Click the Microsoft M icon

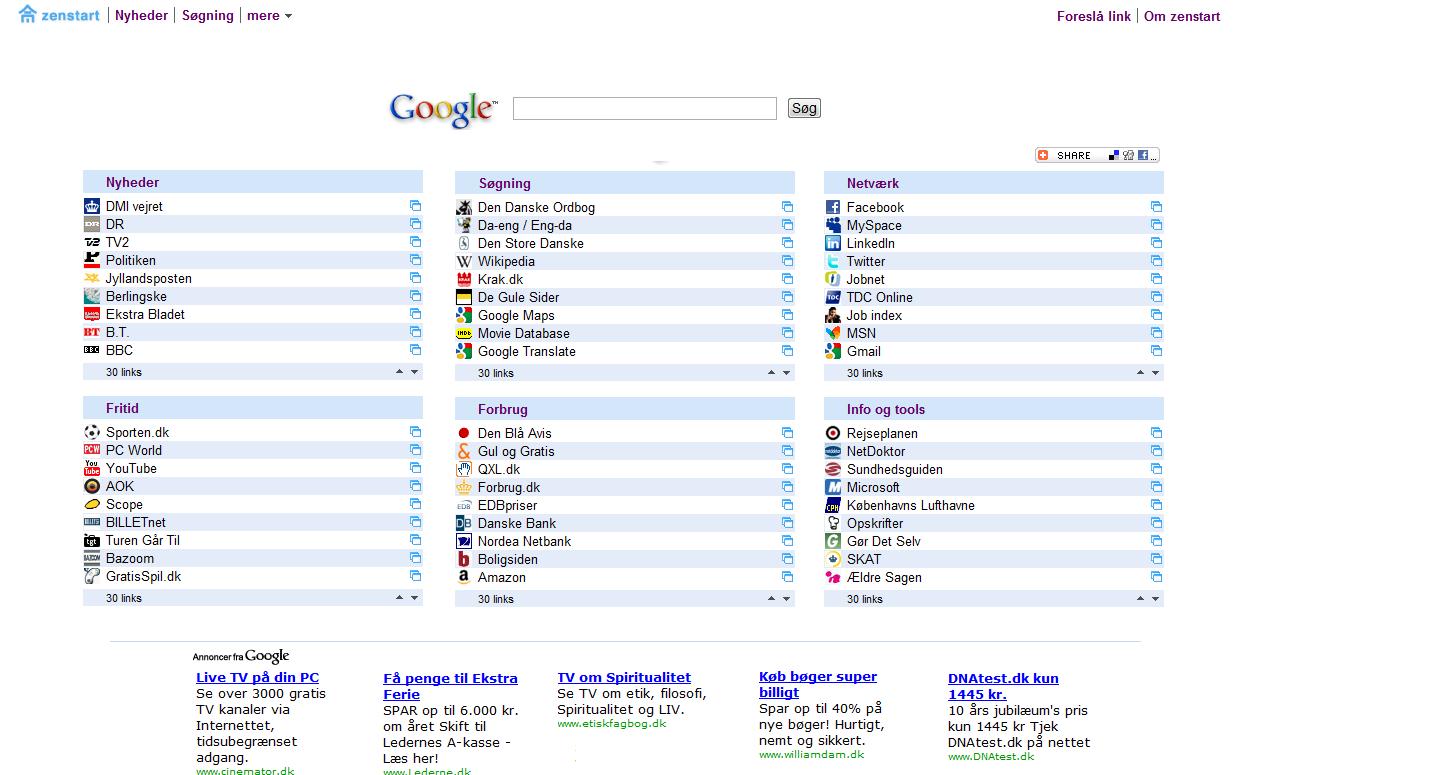point(833,487)
